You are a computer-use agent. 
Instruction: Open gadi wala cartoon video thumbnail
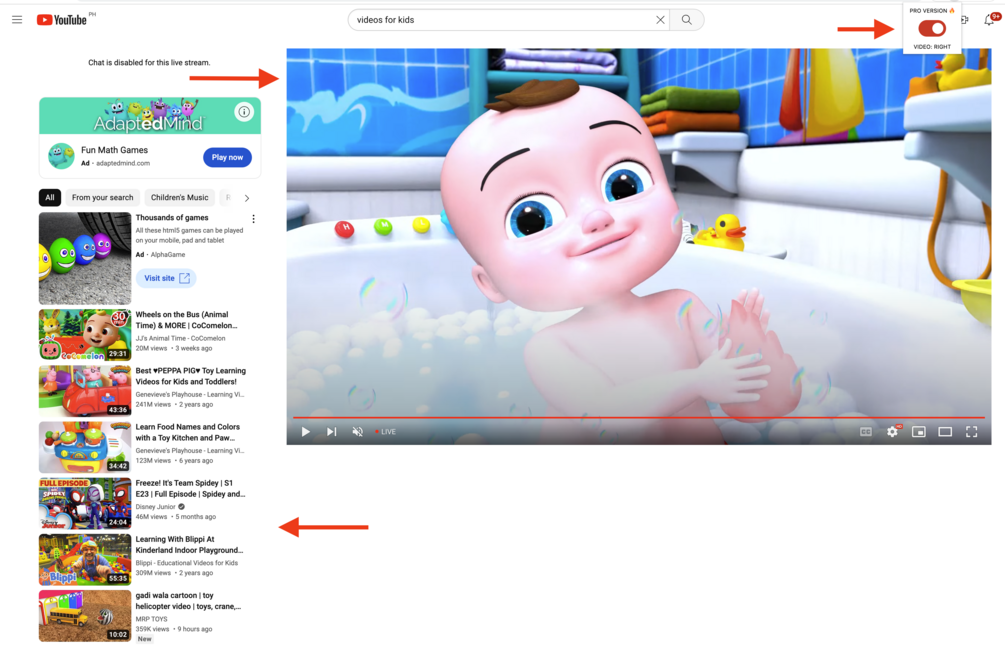[85, 616]
